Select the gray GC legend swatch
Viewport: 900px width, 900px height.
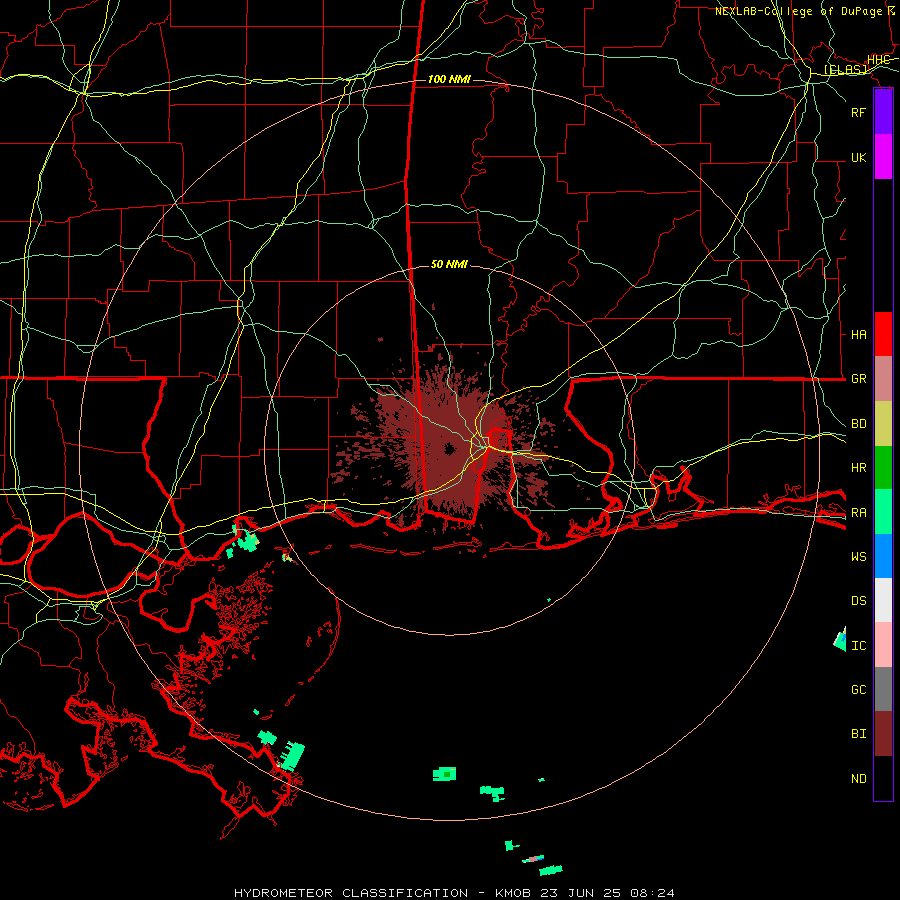[x=883, y=689]
